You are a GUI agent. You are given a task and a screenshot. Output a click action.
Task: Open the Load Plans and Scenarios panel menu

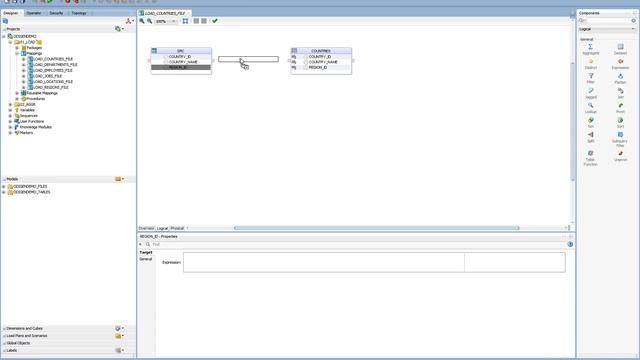tap(119, 336)
